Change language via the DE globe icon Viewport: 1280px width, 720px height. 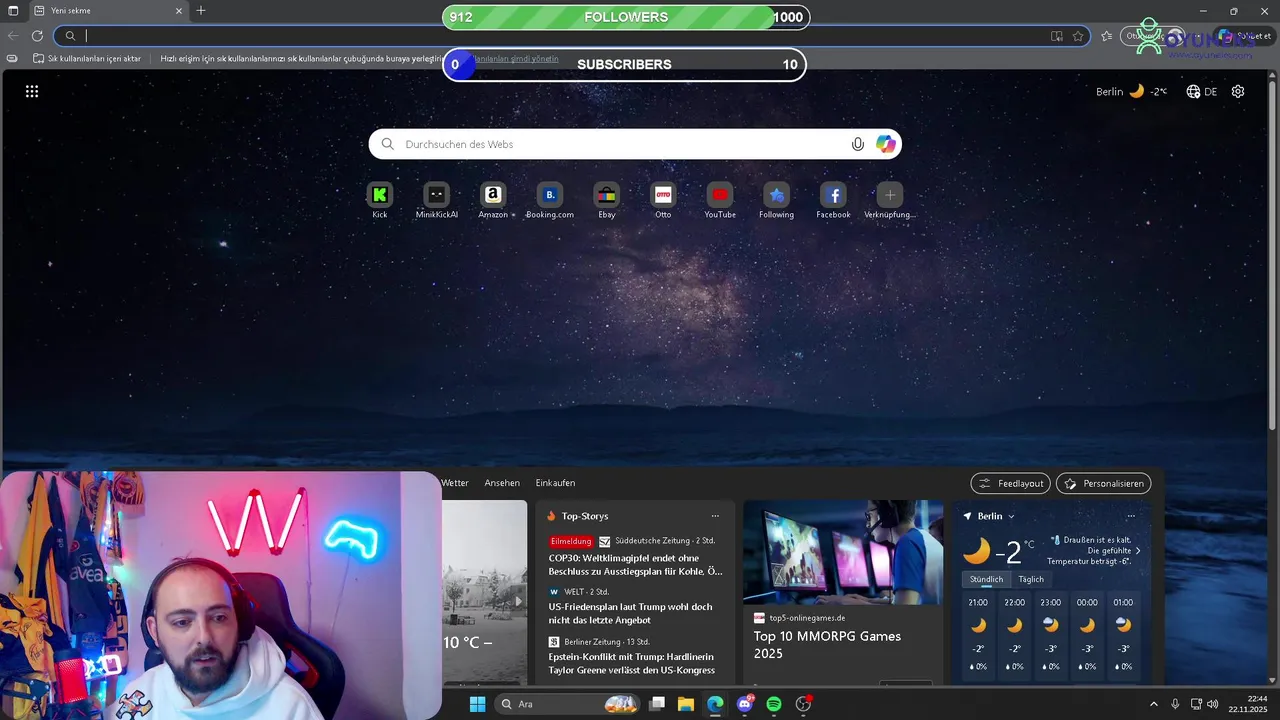(1202, 91)
